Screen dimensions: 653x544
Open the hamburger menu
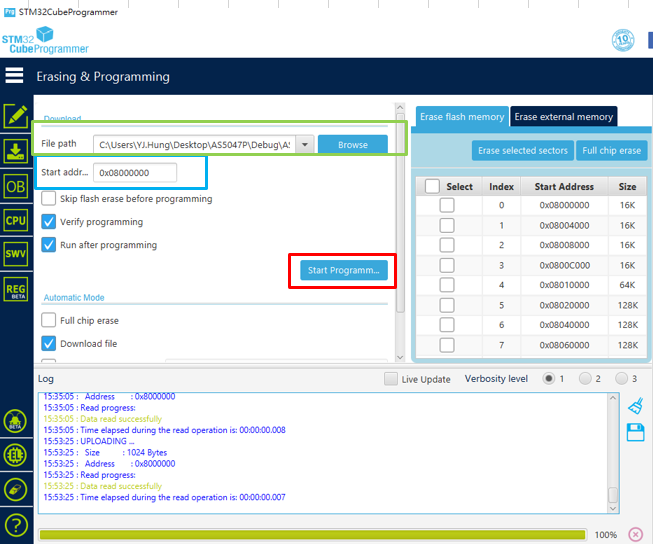[14, 75]
